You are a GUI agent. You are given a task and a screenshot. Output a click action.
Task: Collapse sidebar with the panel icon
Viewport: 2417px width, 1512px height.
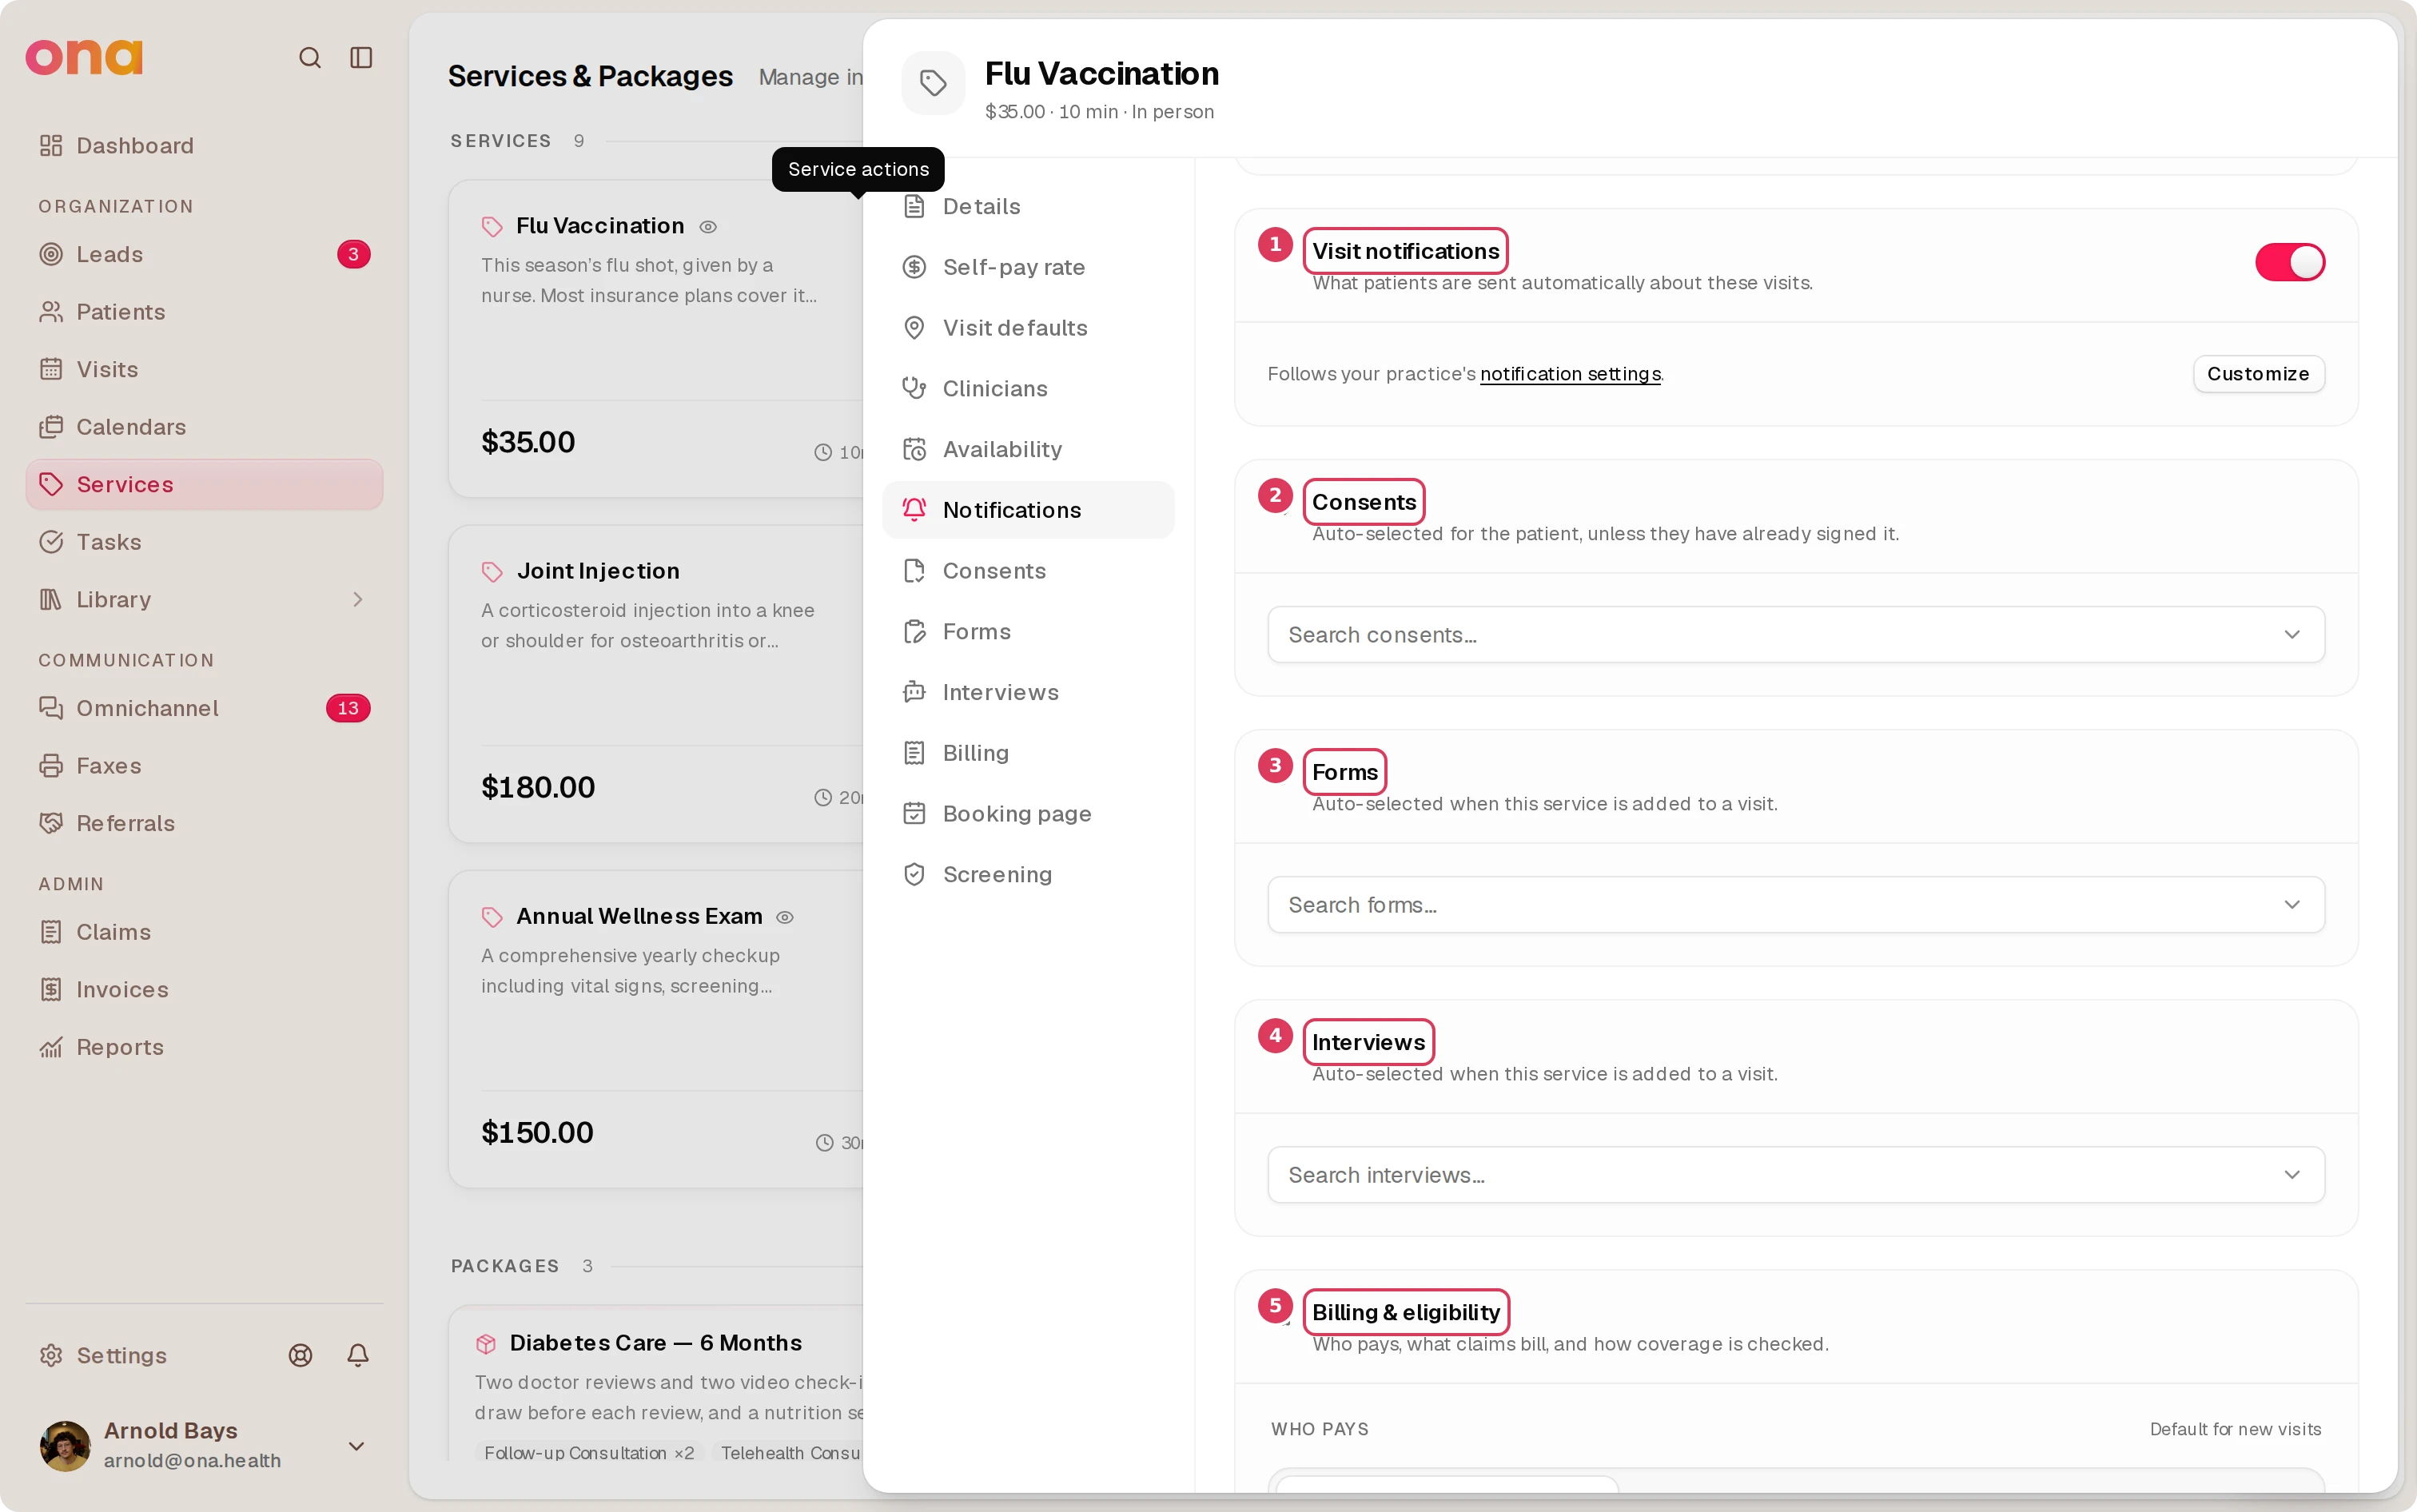tap(361, 57)
